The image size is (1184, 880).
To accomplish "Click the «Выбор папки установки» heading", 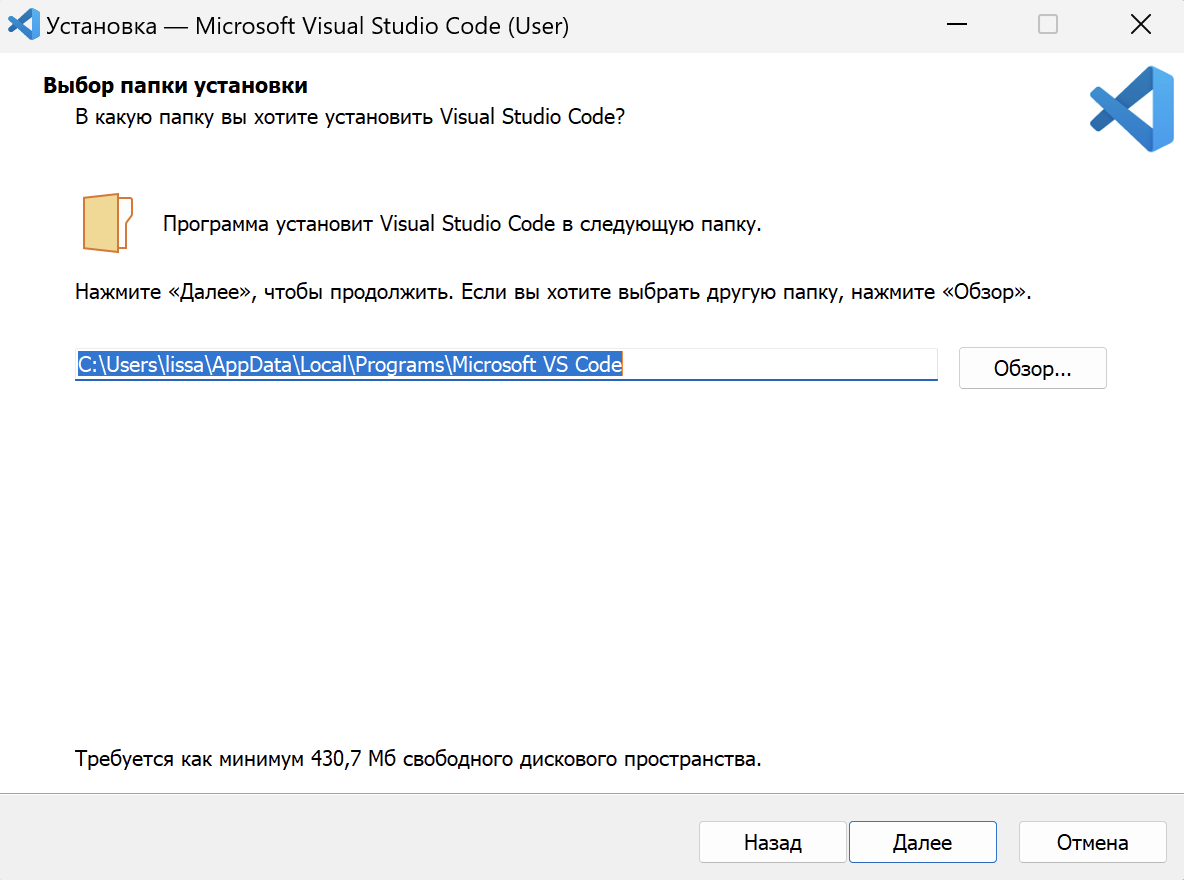I will click(175, 86).
